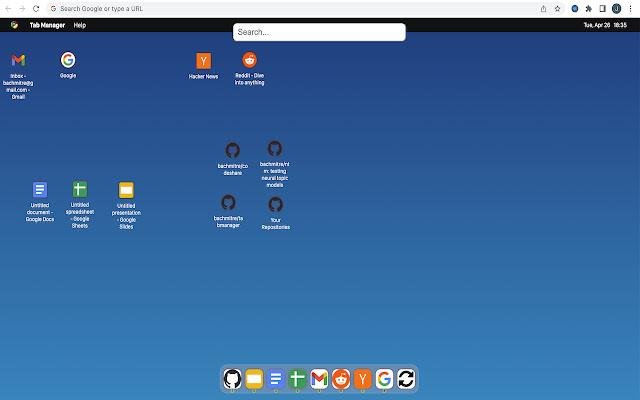Toggle the Chrome side panel
Image resolution: width=640 pixels, height=400 pixels.
[602, 9]
